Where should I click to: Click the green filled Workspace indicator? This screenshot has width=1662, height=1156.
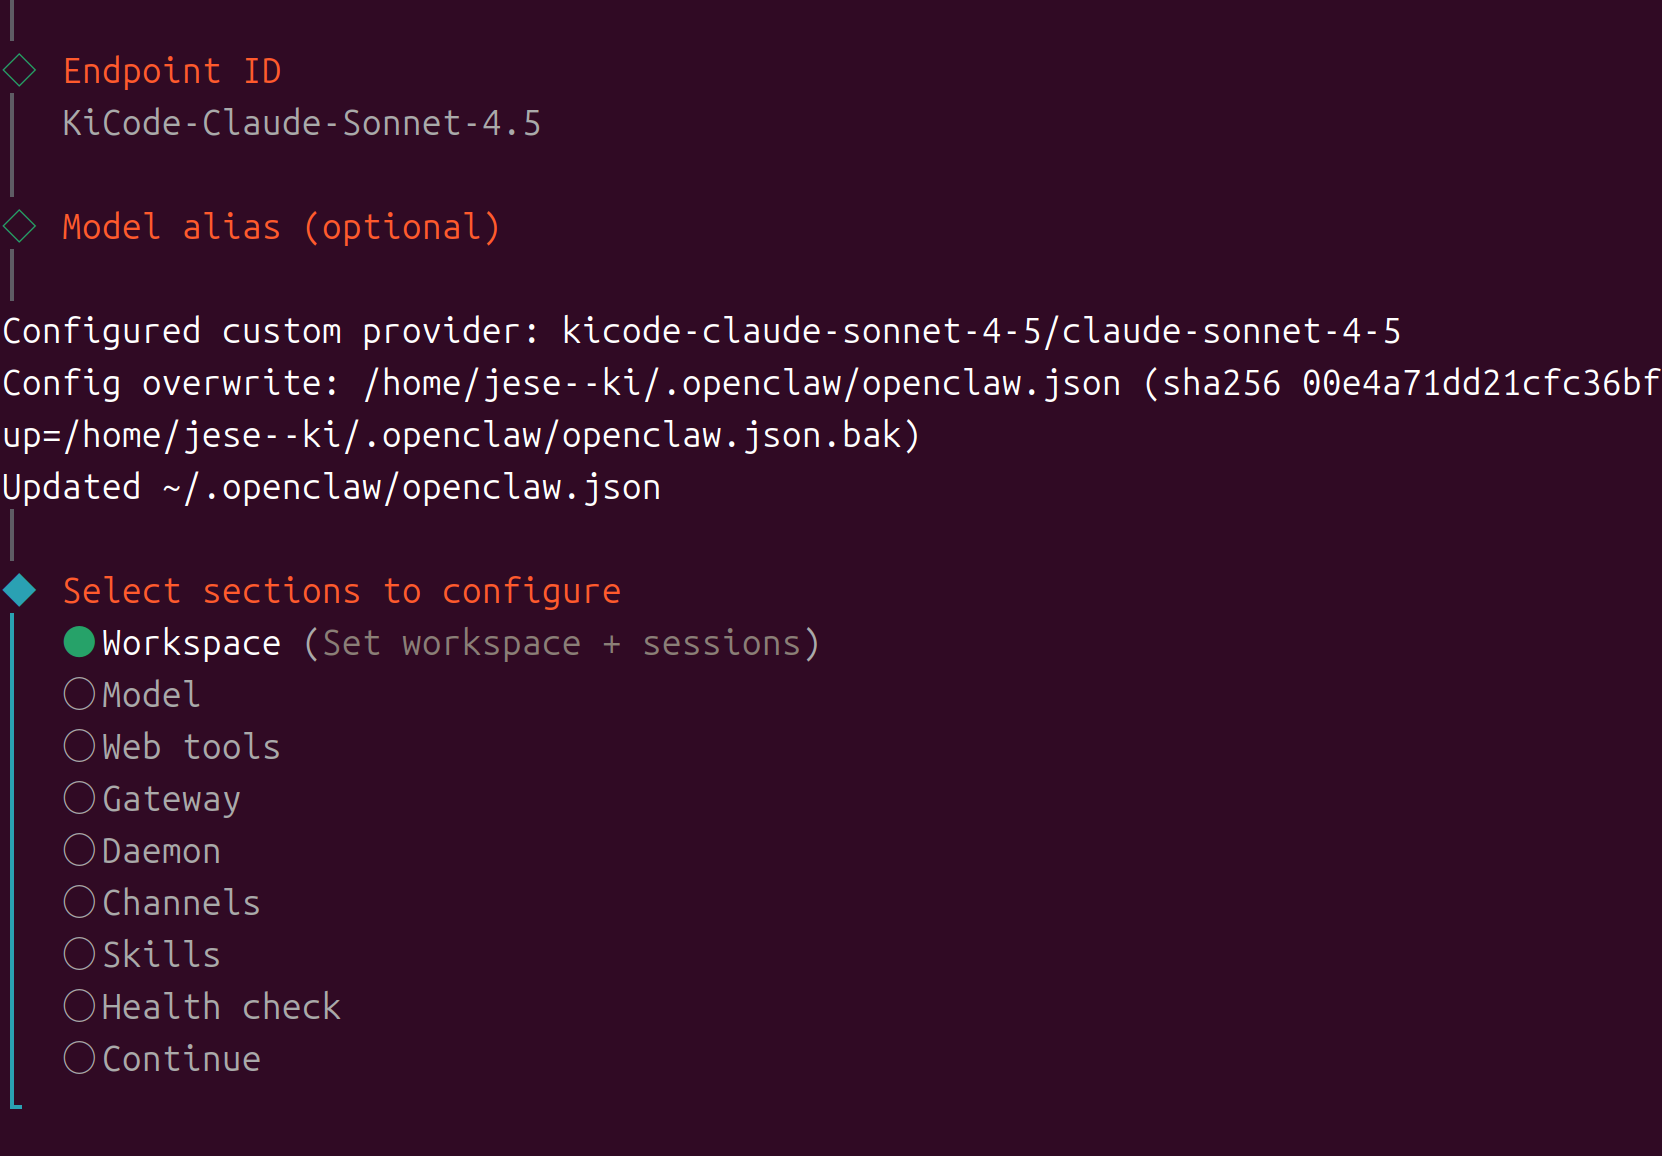tap(78, 642)
